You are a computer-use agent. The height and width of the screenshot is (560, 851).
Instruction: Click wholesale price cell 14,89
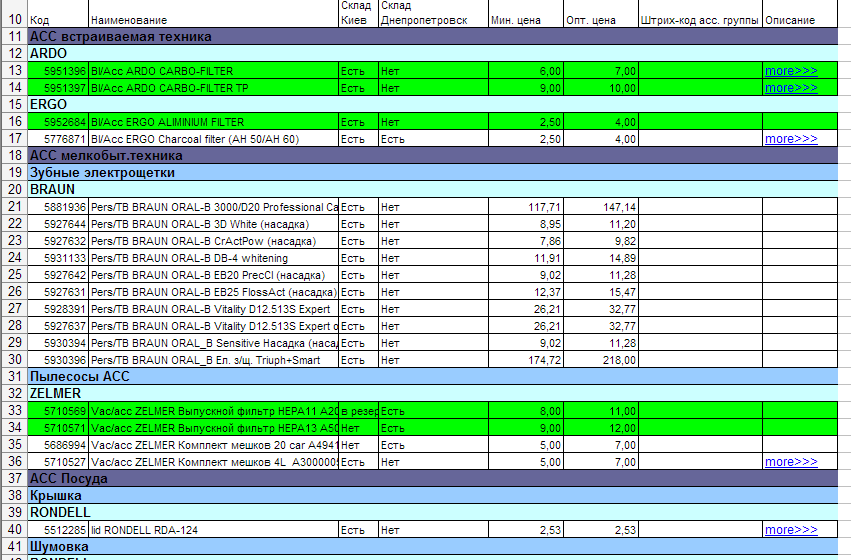(601, 258)
